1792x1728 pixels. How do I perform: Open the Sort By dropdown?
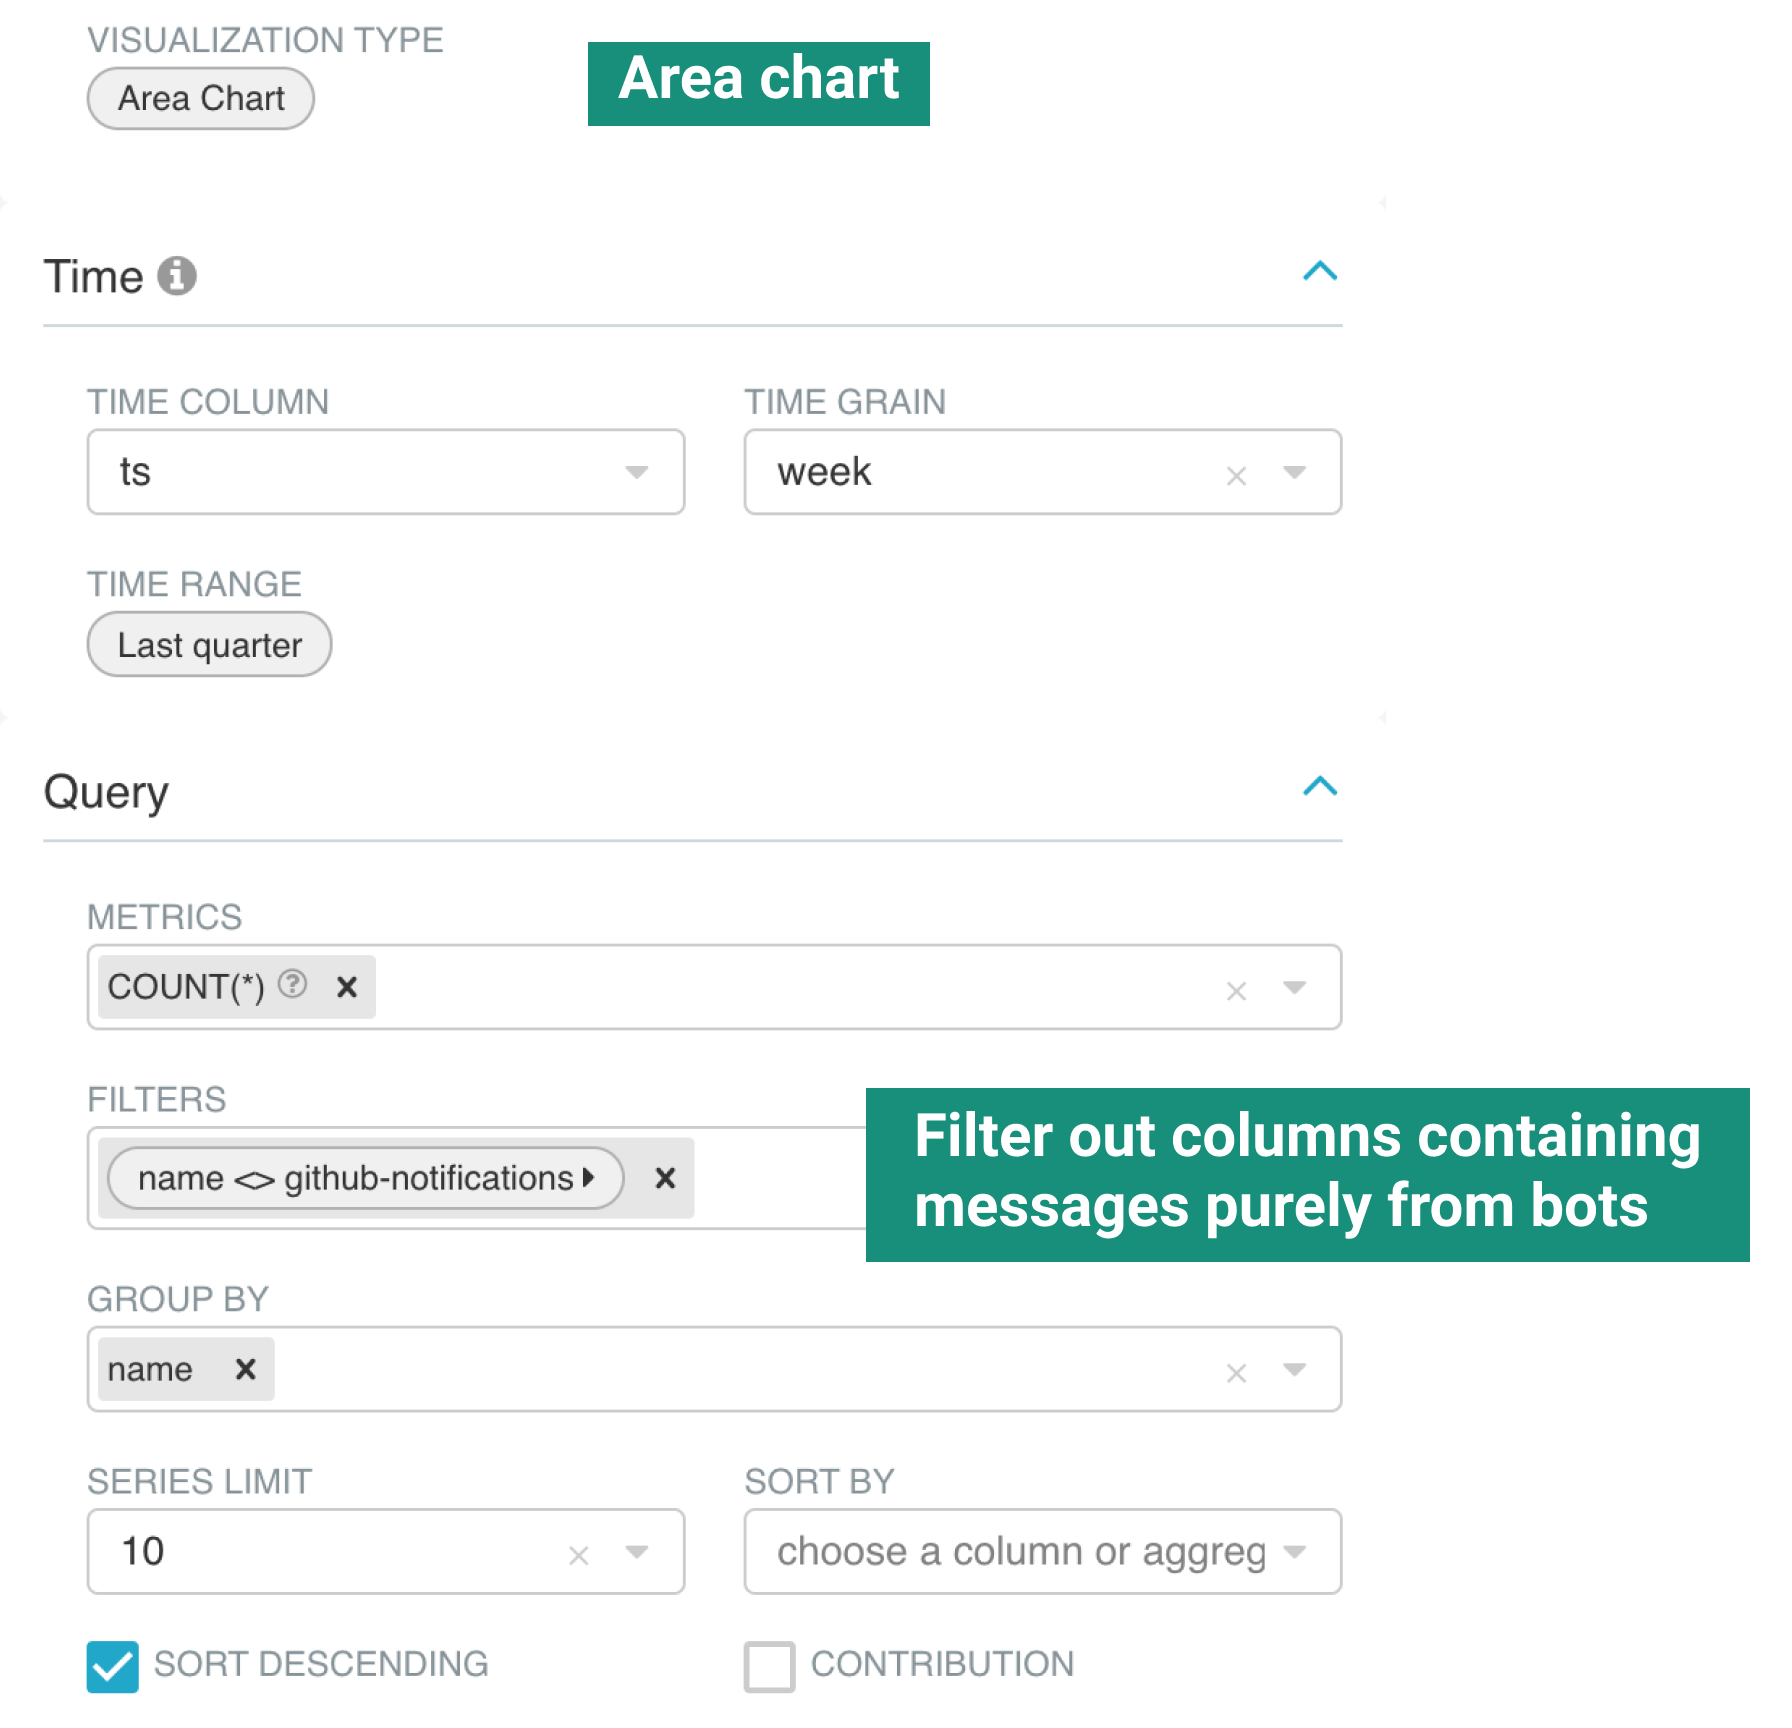[1042, 1551]
